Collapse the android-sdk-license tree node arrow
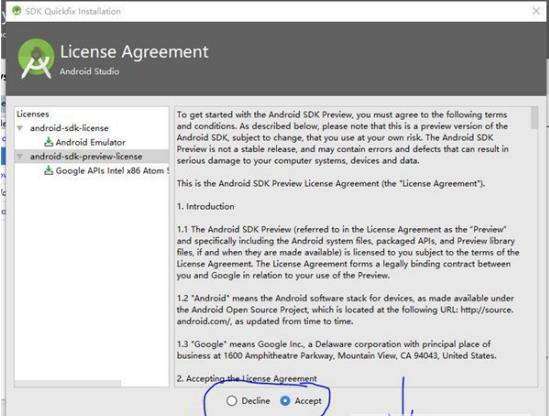The height and width of the screenshot is (416, 549). click(x=20, y=128)
